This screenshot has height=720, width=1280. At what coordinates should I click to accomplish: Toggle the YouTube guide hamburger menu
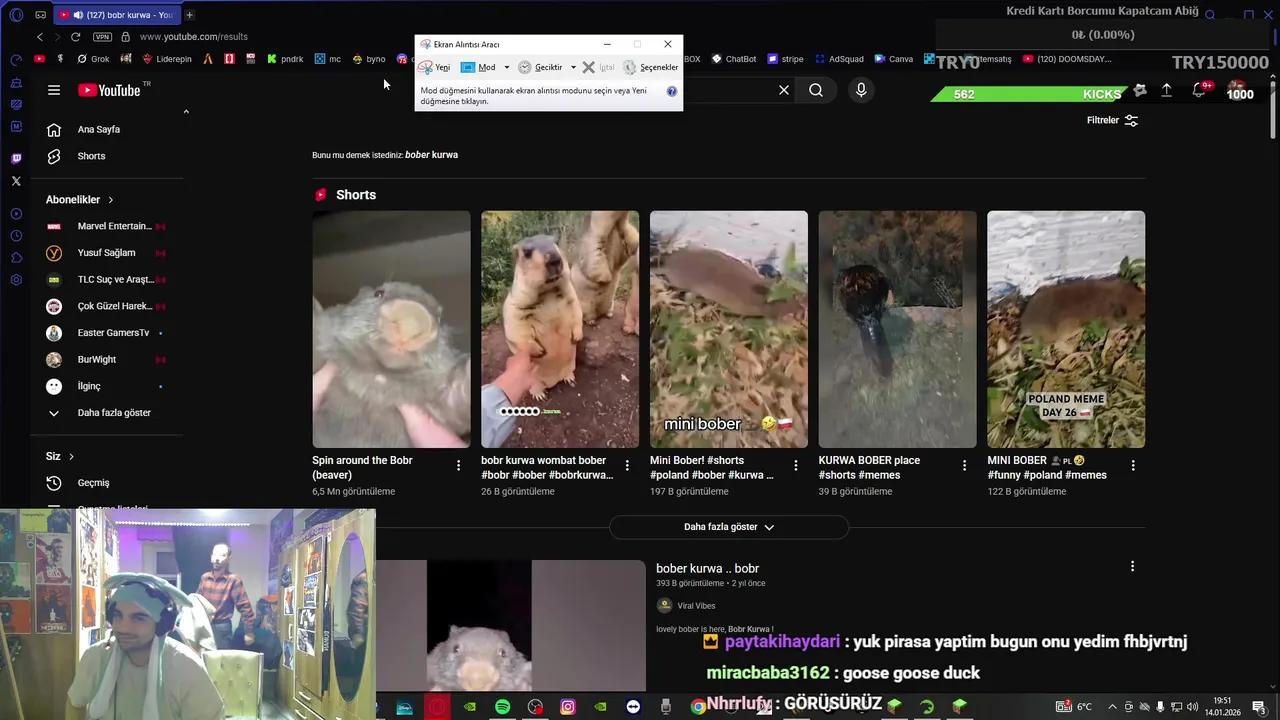click(x=54, y=90)
